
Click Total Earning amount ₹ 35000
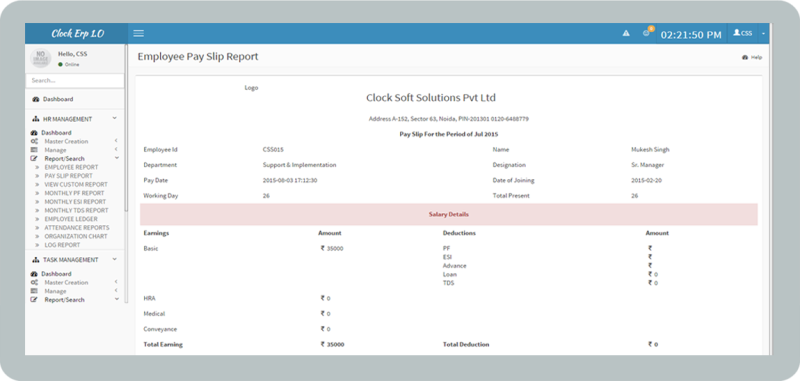click(x=332, y=345)
